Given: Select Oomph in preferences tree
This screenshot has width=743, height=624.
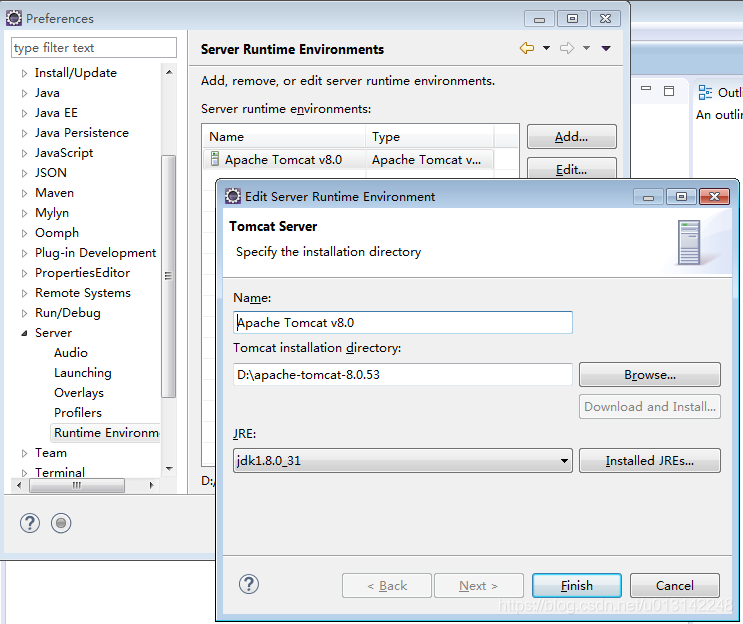Looking at the screenshot, I should 57,233.
